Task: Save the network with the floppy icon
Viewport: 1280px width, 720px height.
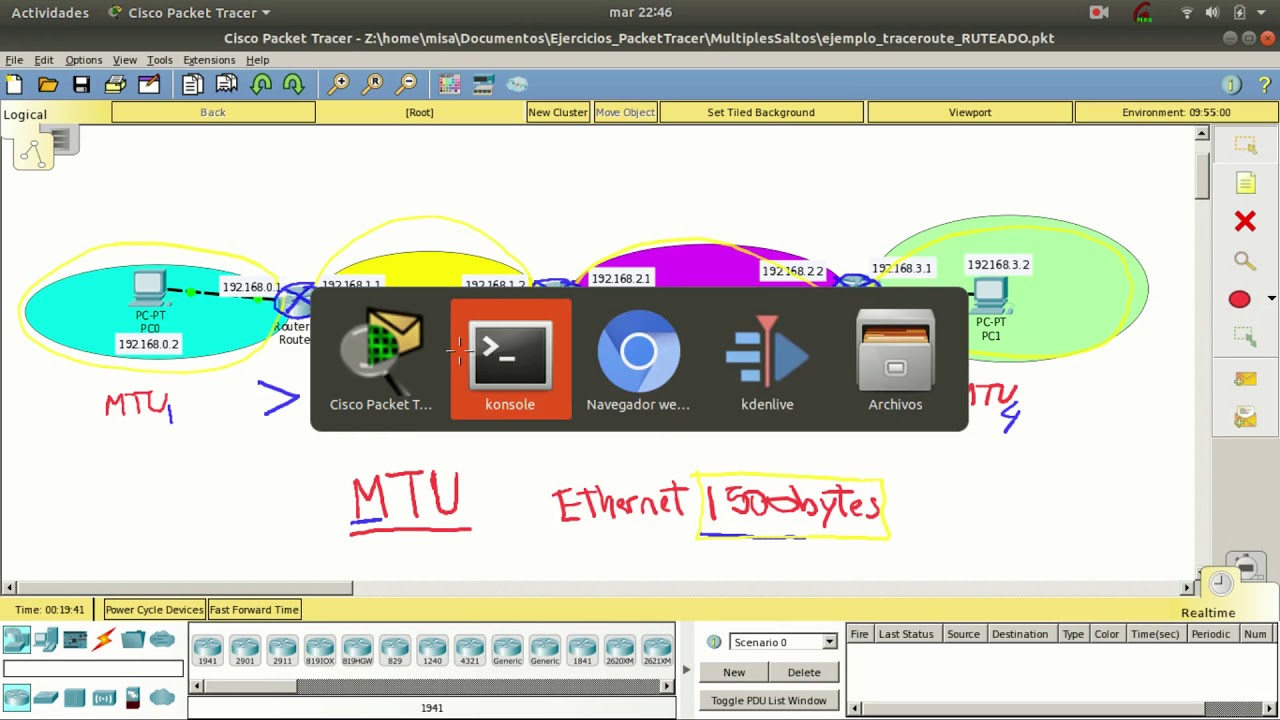Action: (x=81, y=85)
